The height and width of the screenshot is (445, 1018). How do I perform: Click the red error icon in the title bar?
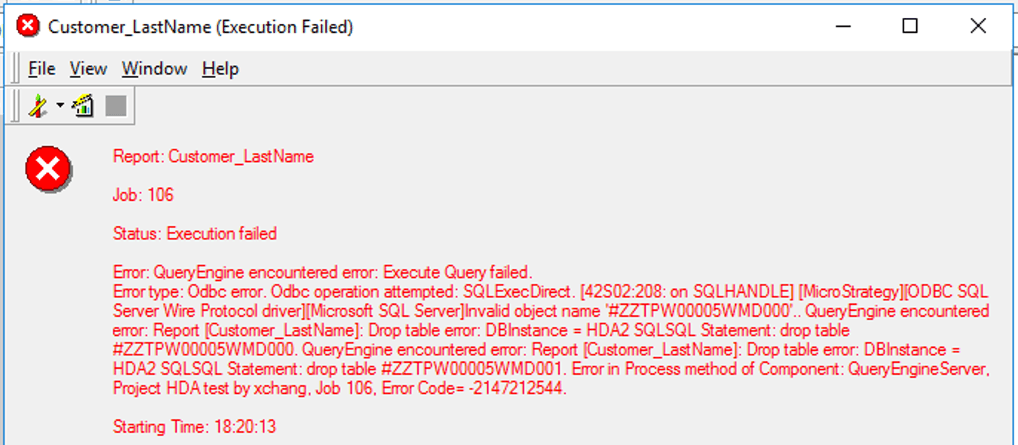pos(29,26)
